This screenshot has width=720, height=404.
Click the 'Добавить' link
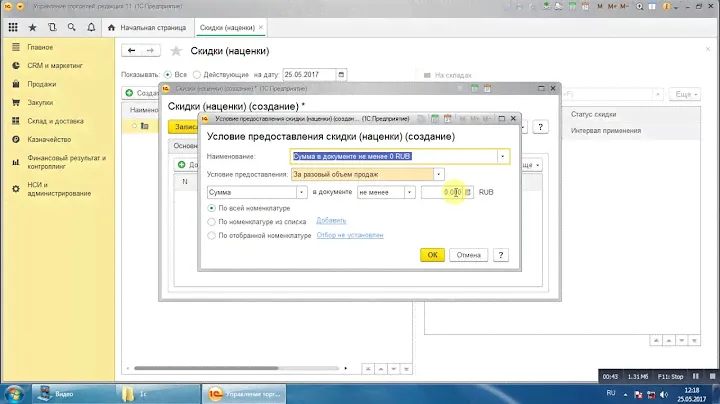click(330, 220)
